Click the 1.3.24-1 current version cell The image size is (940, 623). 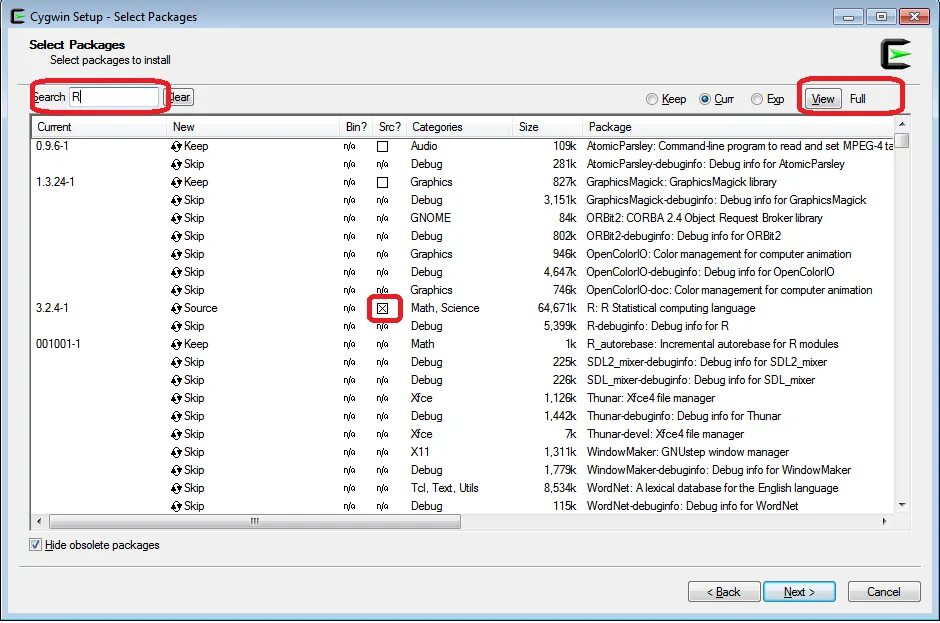coord(55,182)
